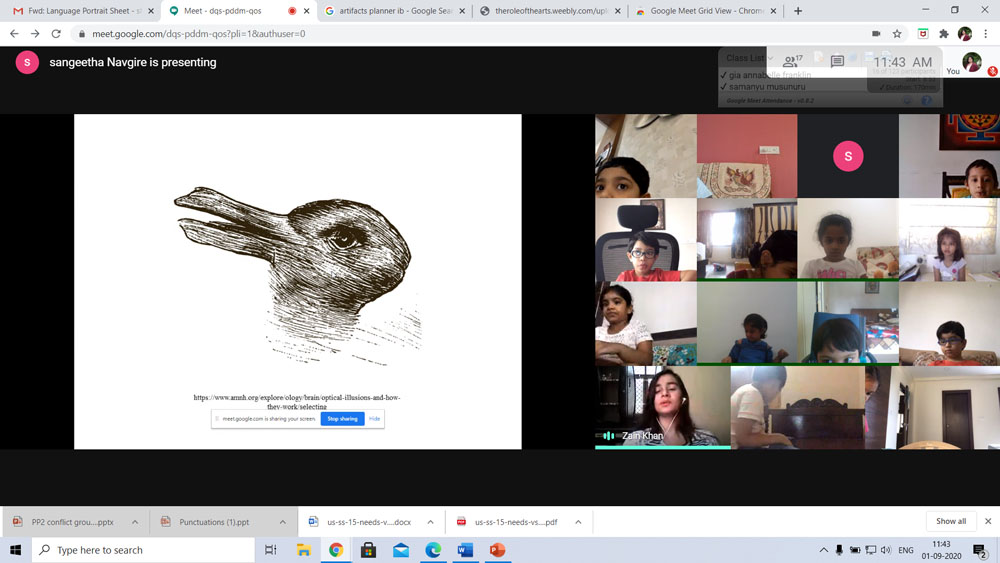The image size is (1000, 563).
Task: Click the amnh.org optical illusions URL text
Action: click(297, 402)
